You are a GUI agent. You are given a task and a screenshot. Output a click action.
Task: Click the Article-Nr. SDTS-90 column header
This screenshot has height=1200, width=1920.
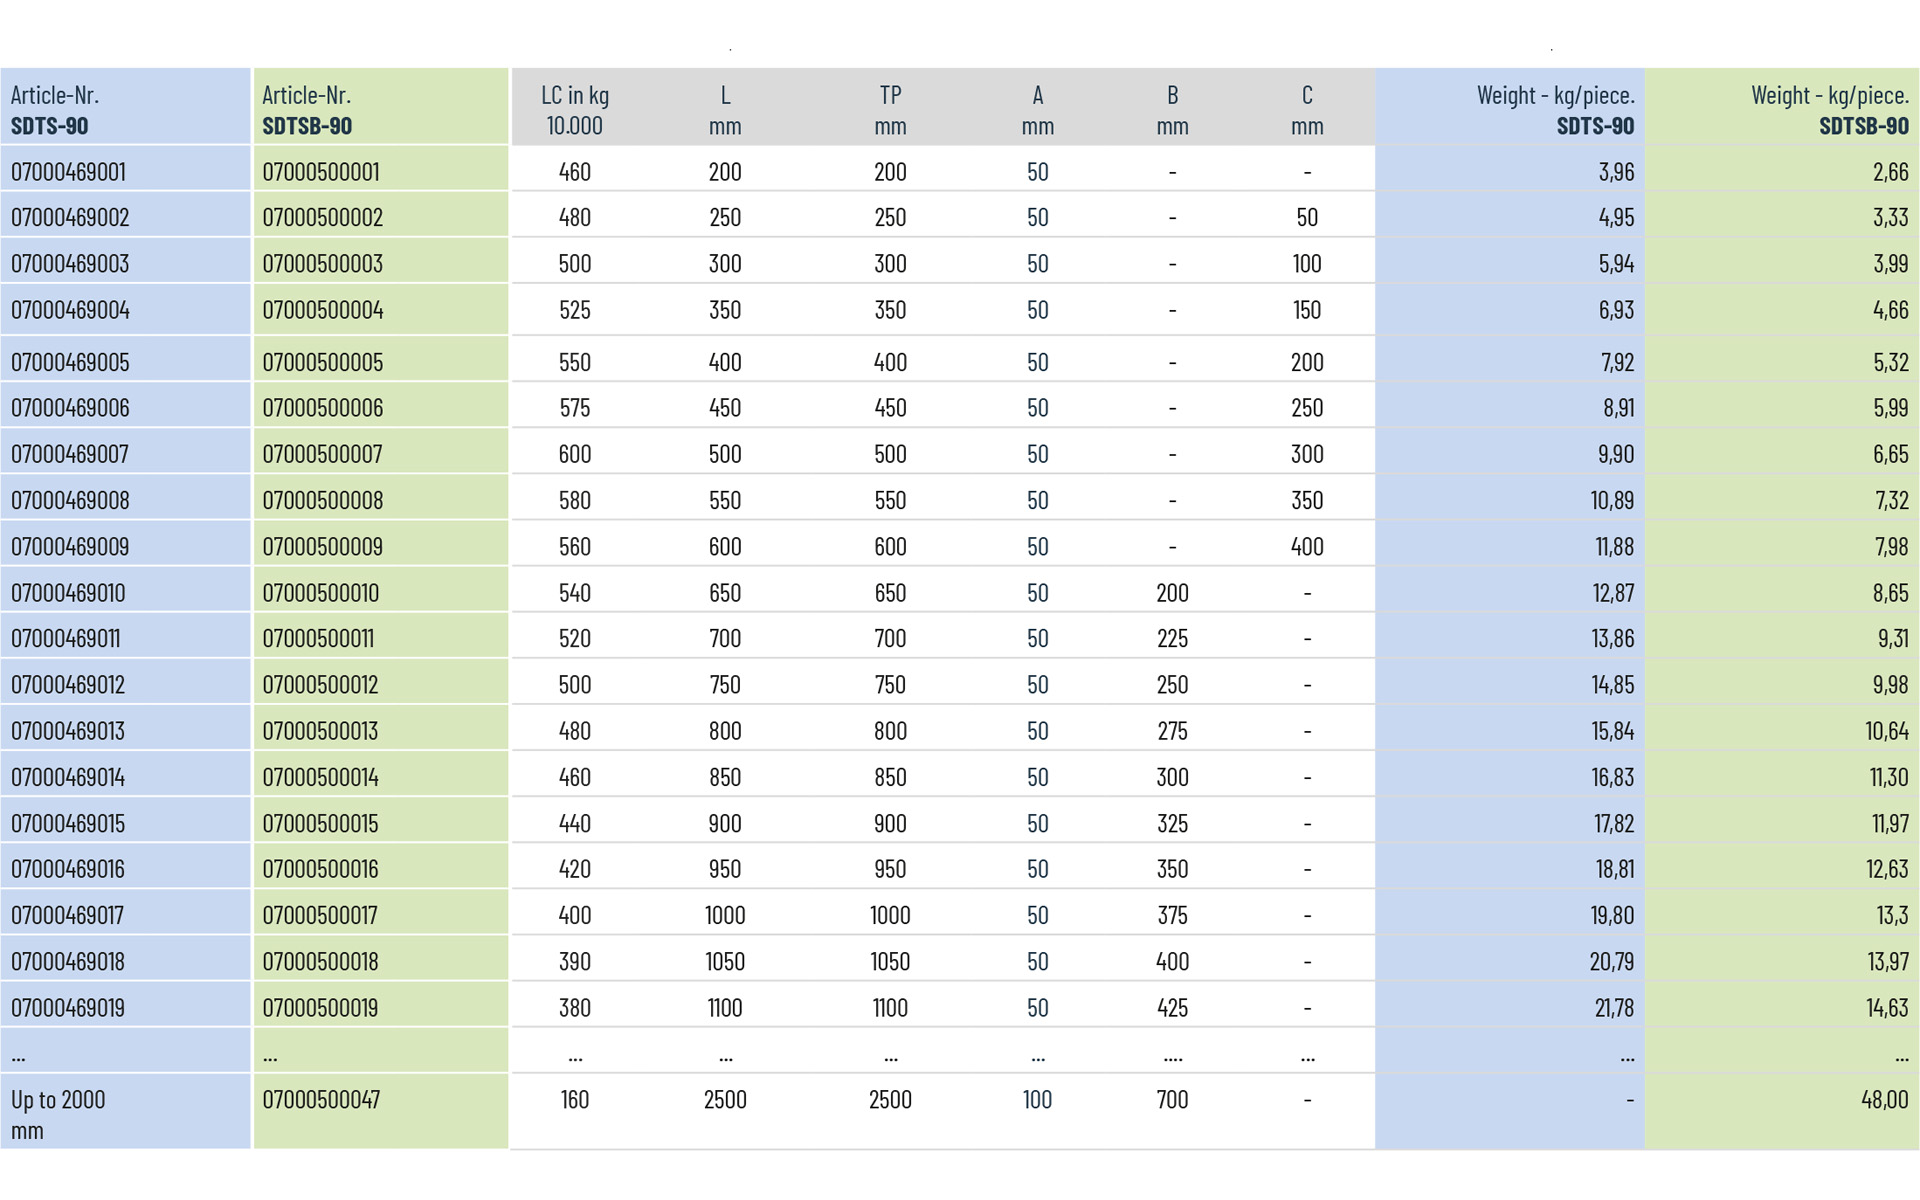coord(55,110)
